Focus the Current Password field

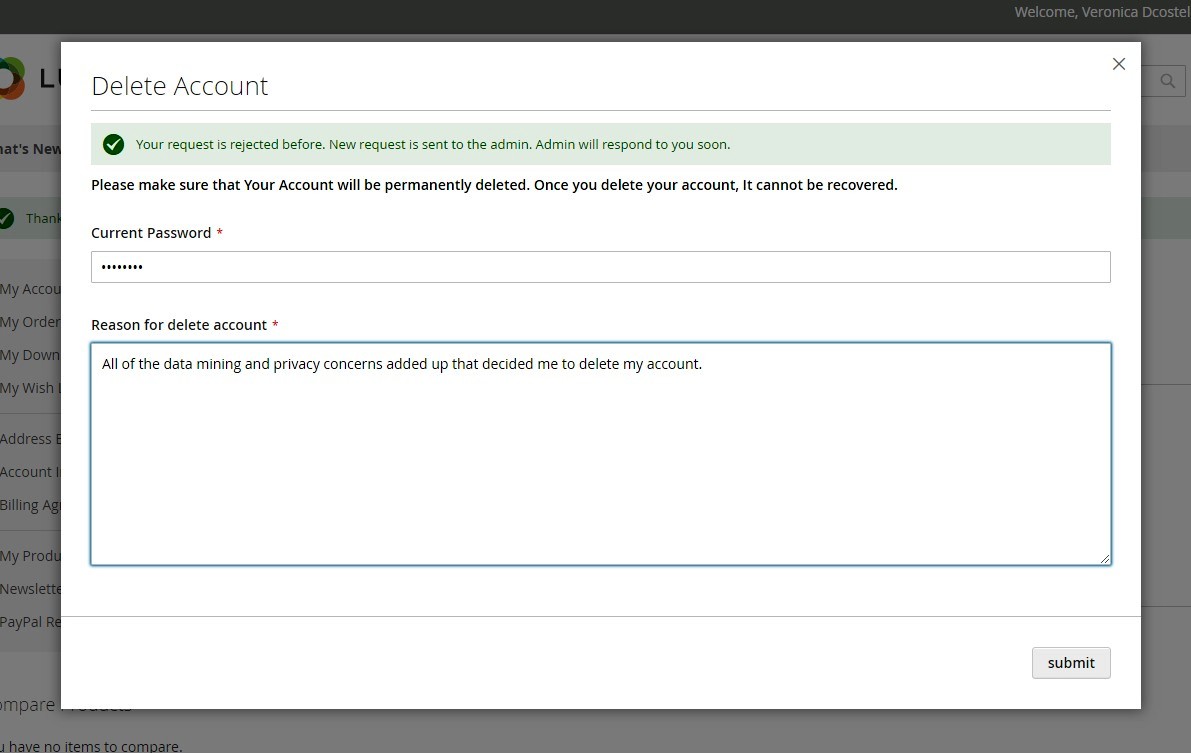click(600, 267)
